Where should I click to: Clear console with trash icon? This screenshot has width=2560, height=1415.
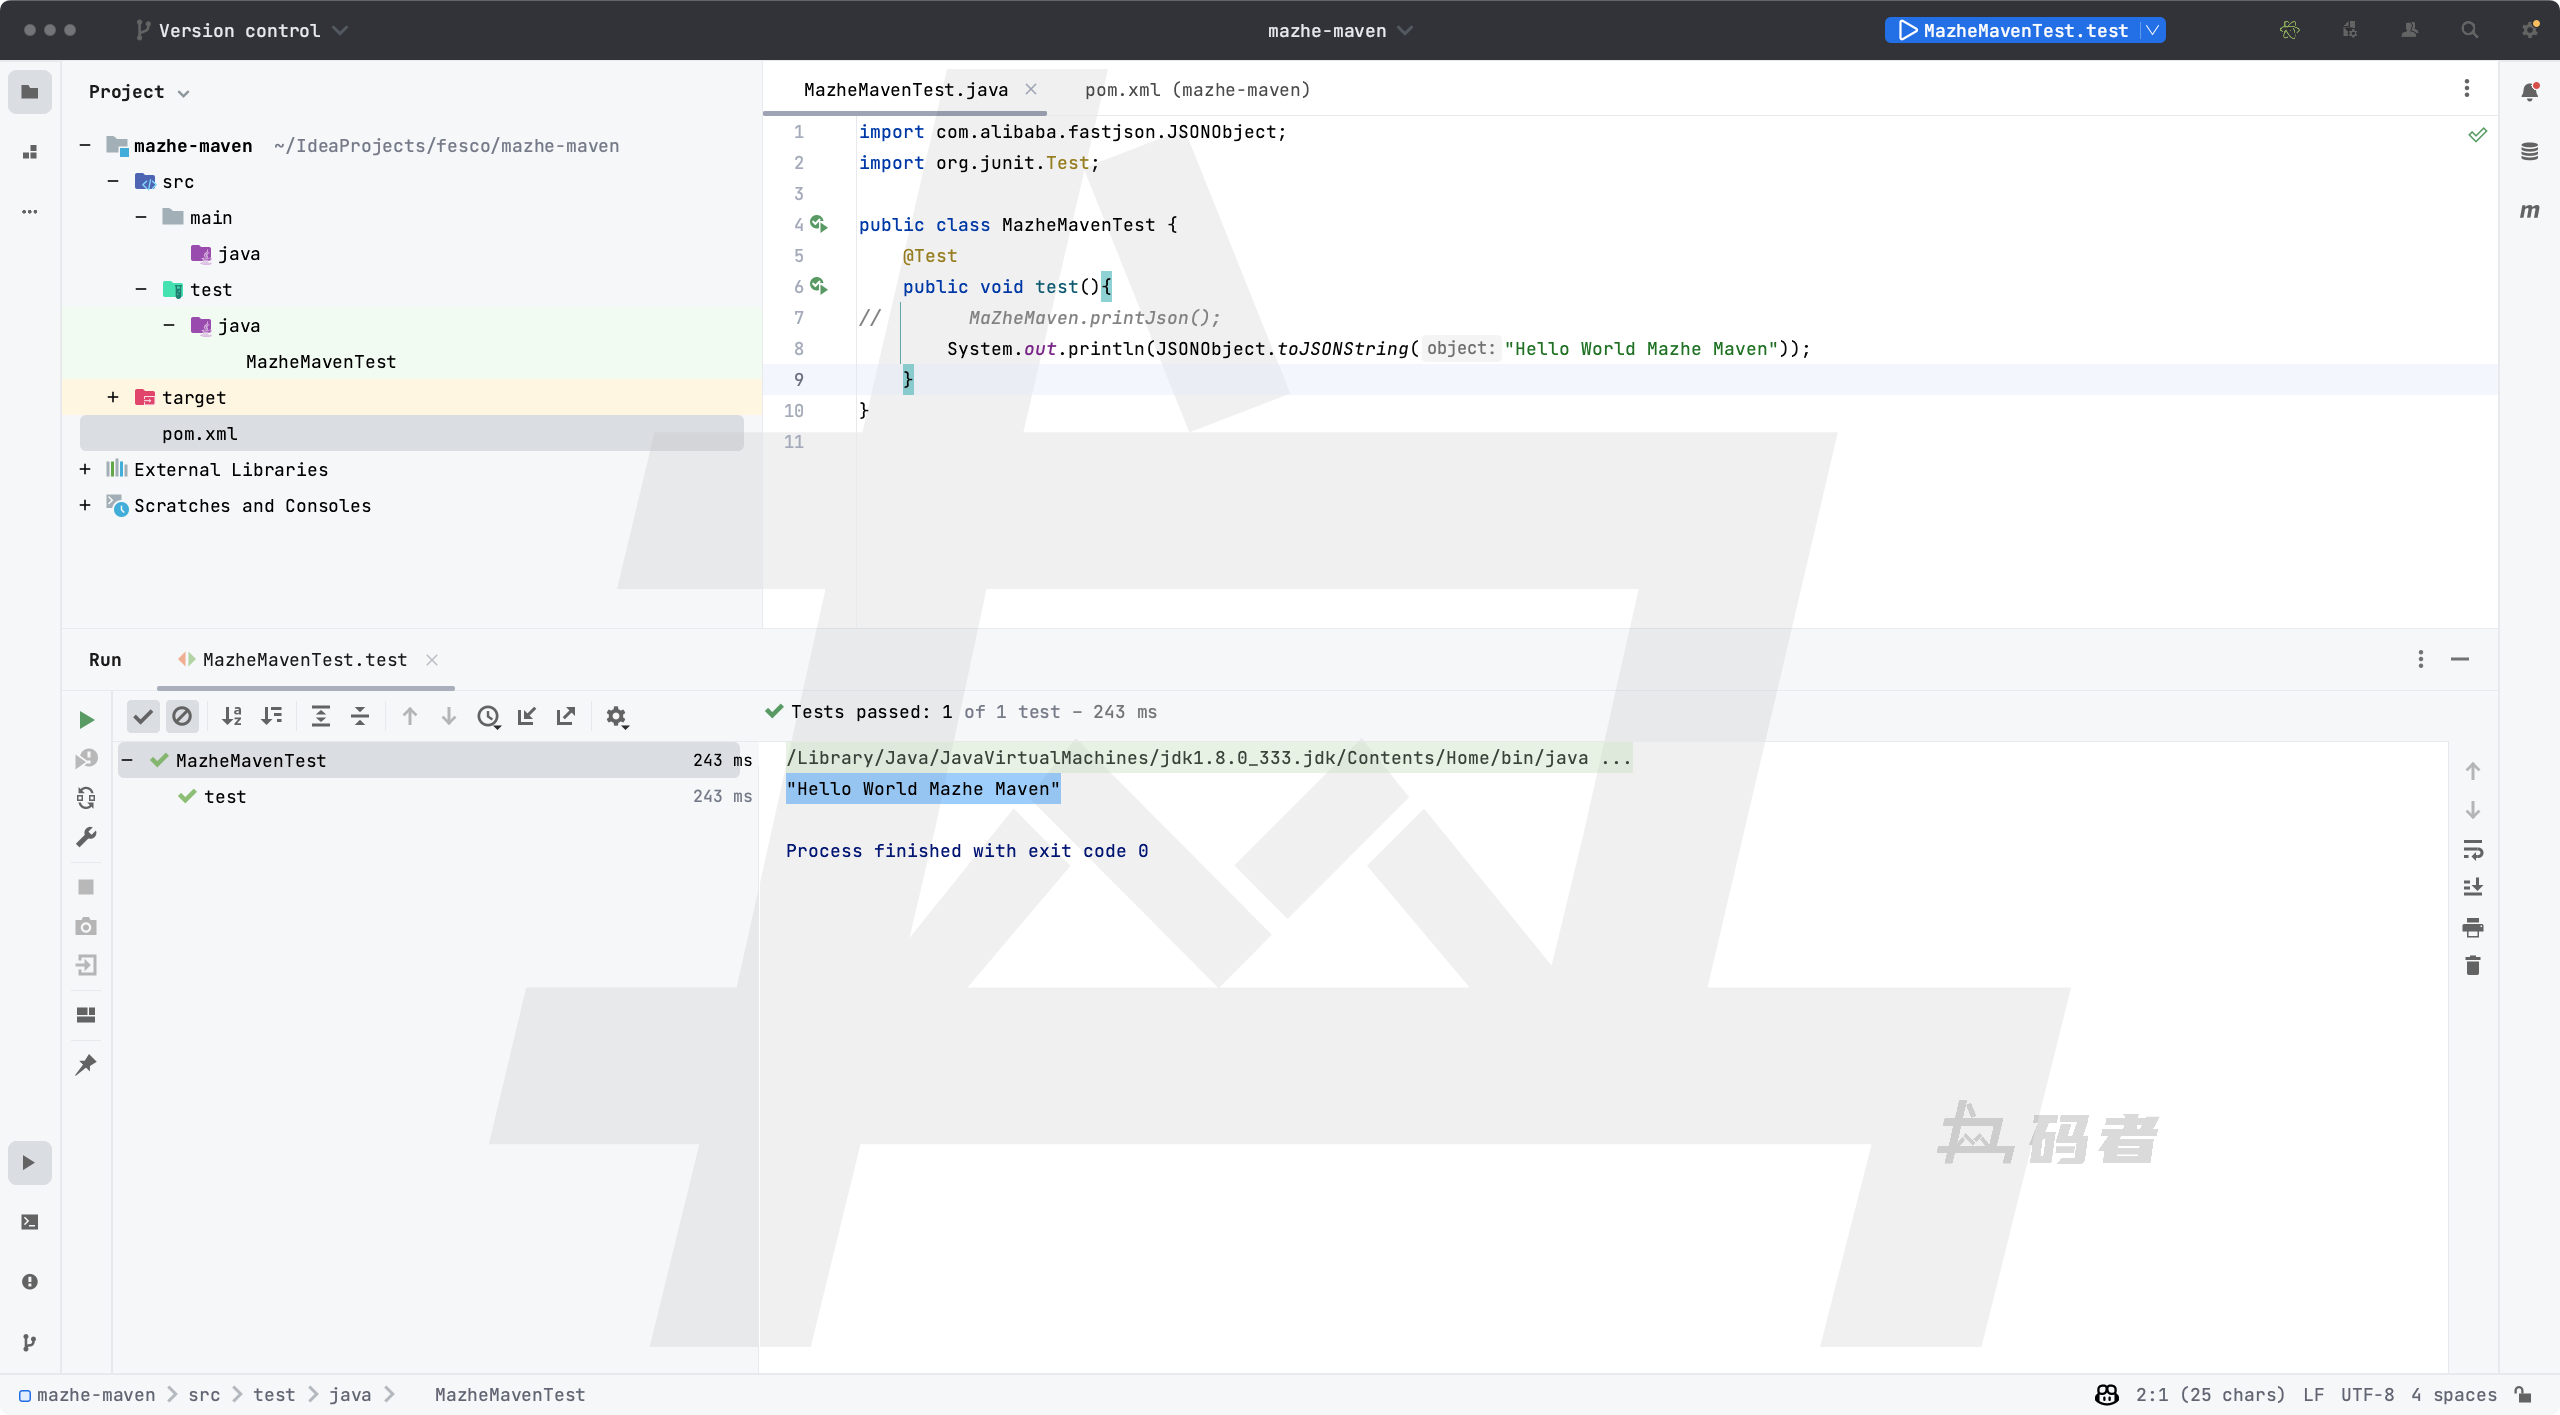[x=2472, y=966]
